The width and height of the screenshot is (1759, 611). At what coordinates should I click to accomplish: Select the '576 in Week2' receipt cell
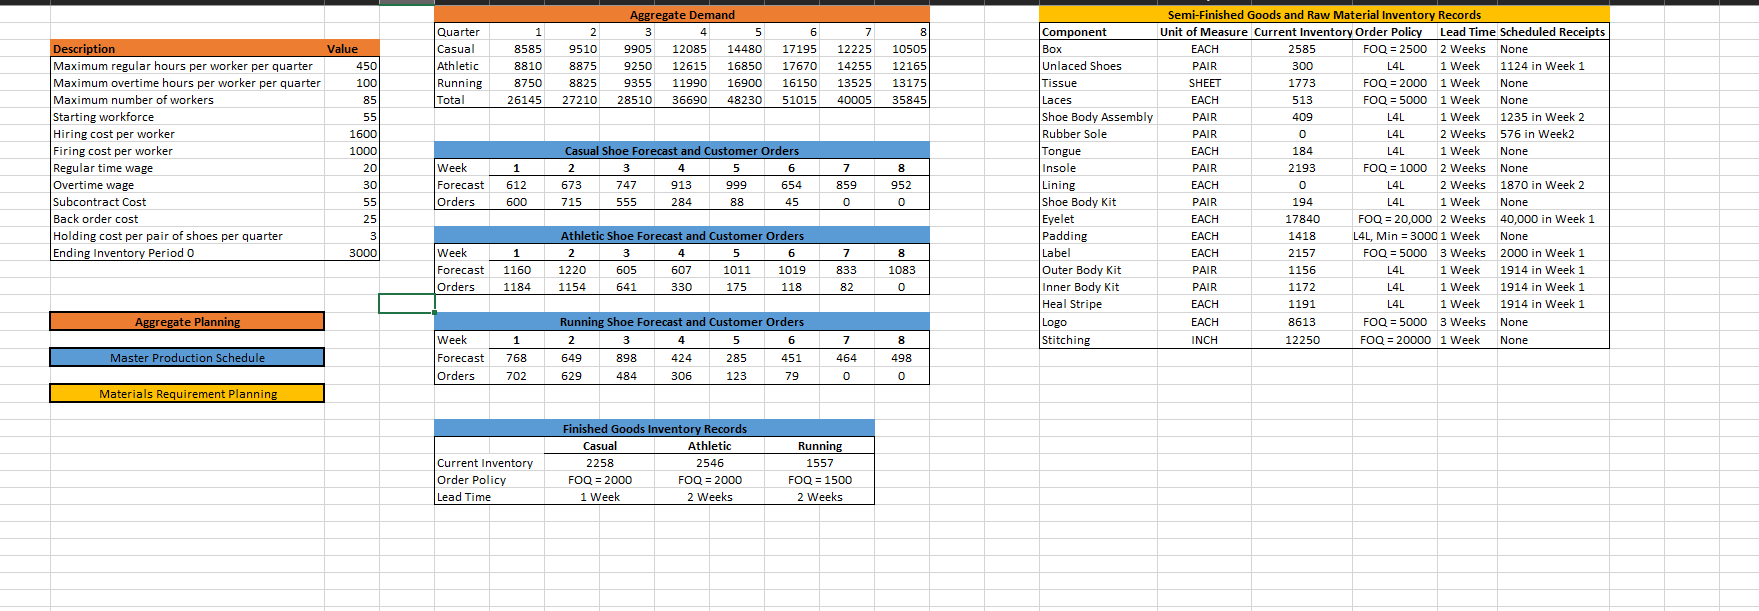click(x=1553, y=134)
